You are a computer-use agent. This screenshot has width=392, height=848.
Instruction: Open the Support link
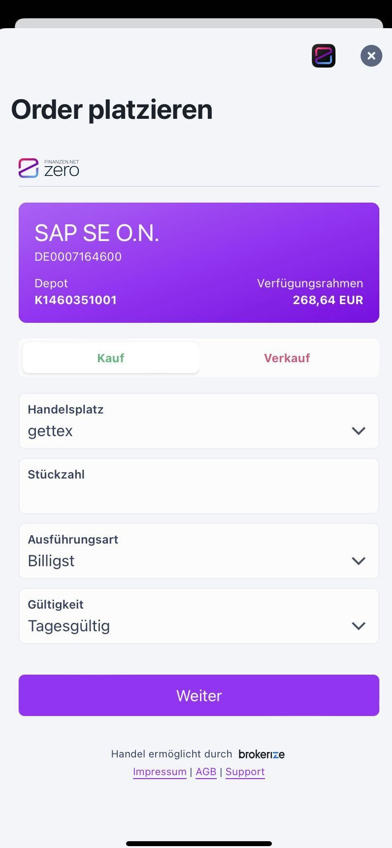[245, 772]
